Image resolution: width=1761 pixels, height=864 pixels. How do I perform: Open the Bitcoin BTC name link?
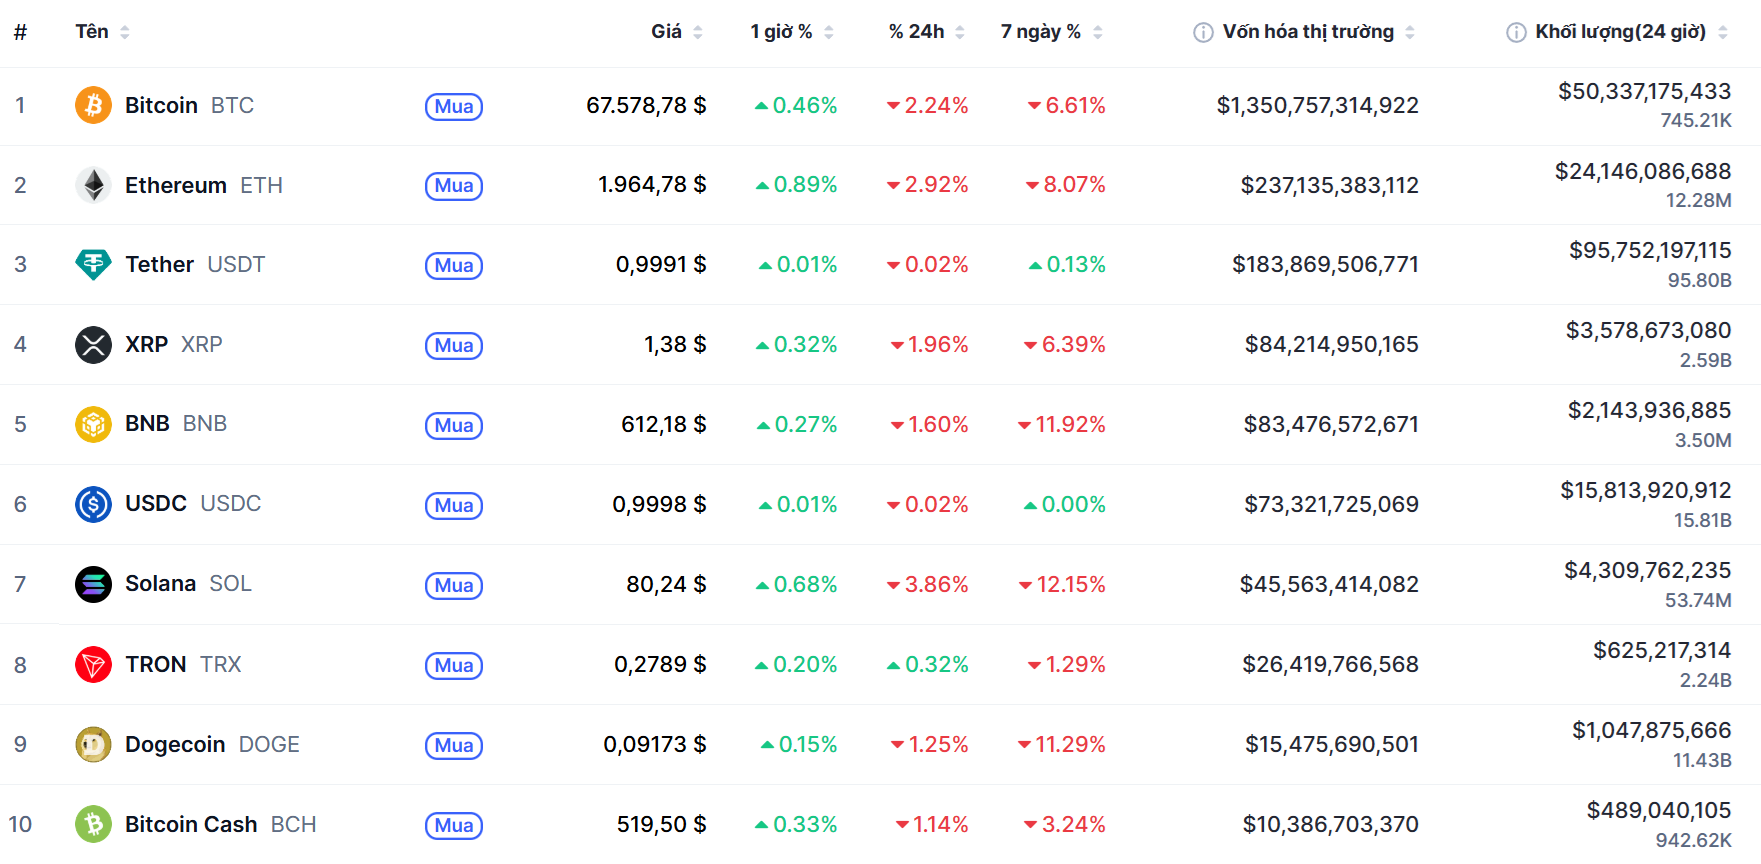(x=189, y=105)
